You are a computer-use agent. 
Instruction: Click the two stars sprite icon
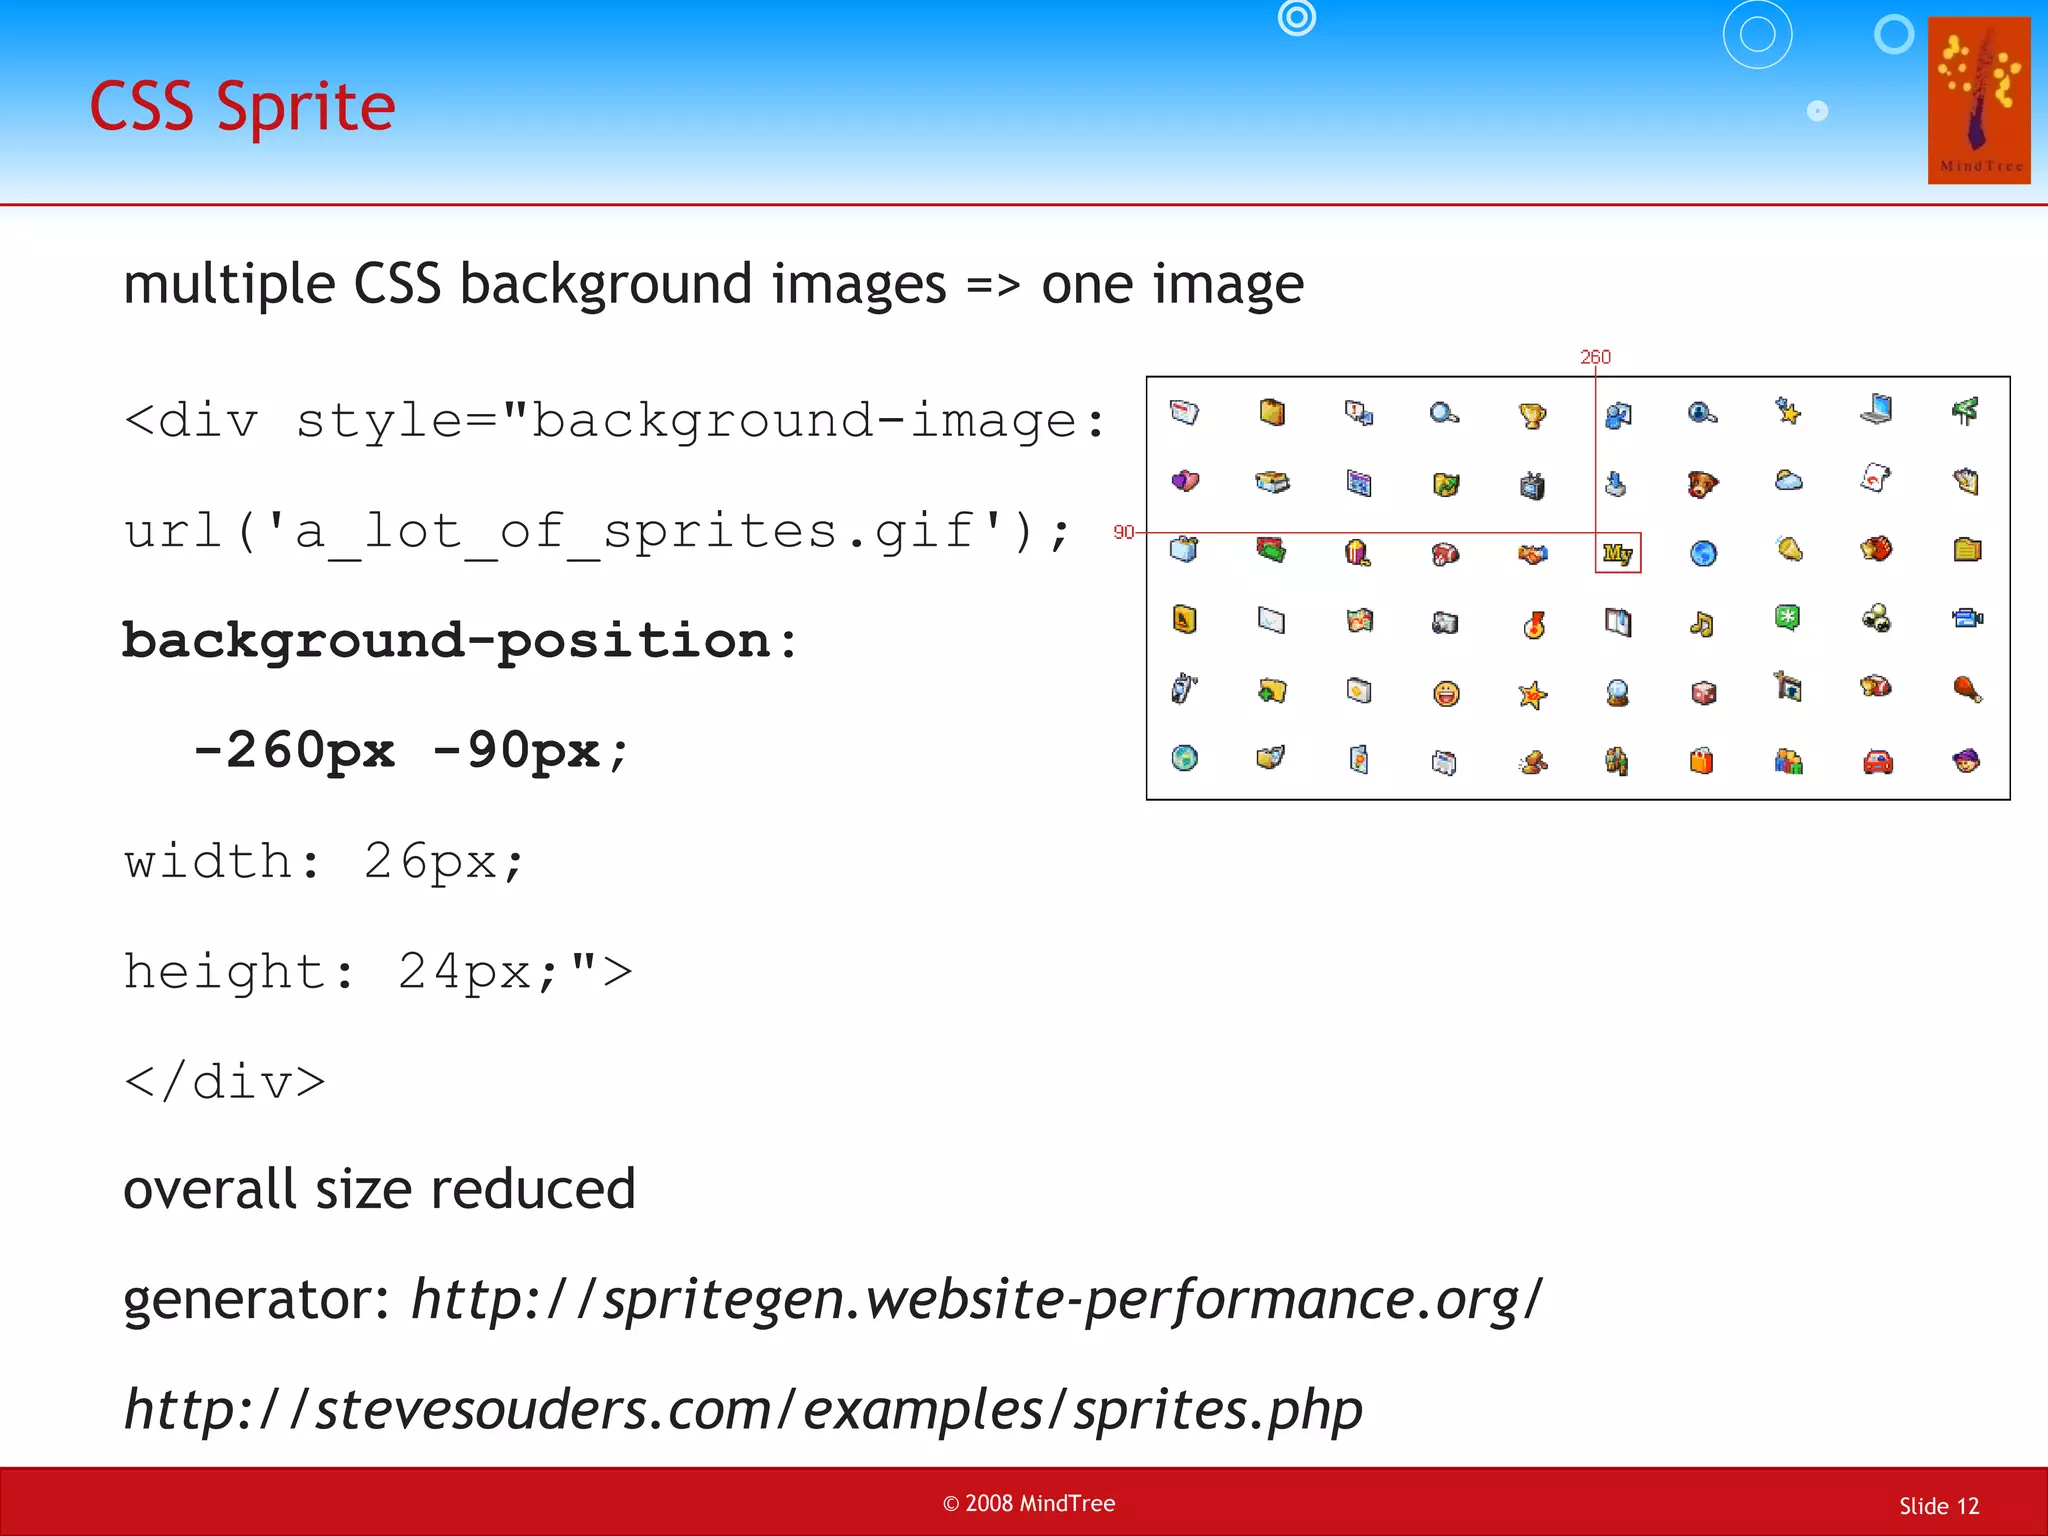click(1788, 410)
